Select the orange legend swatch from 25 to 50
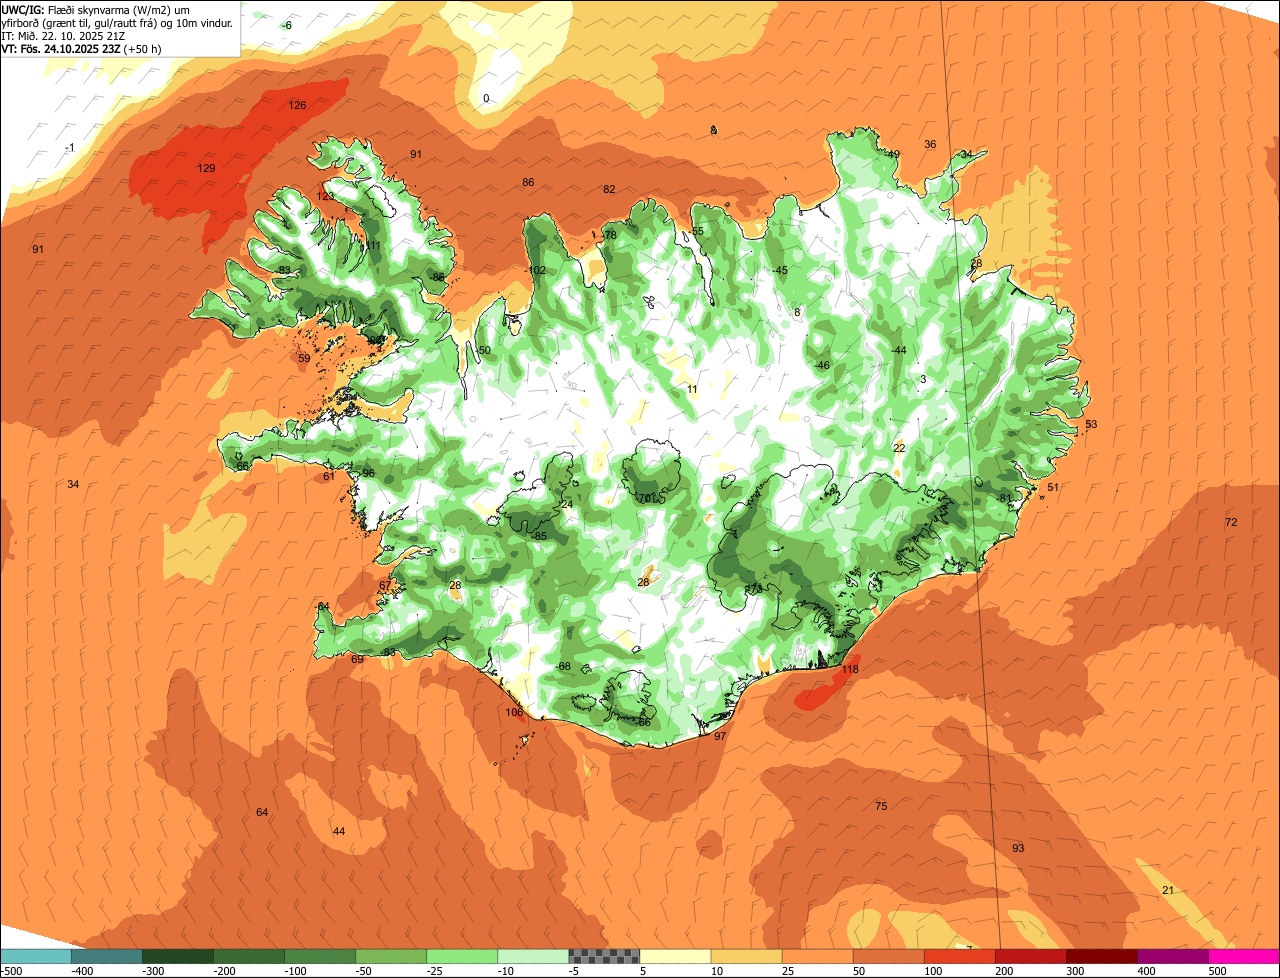 pos(817,956)
